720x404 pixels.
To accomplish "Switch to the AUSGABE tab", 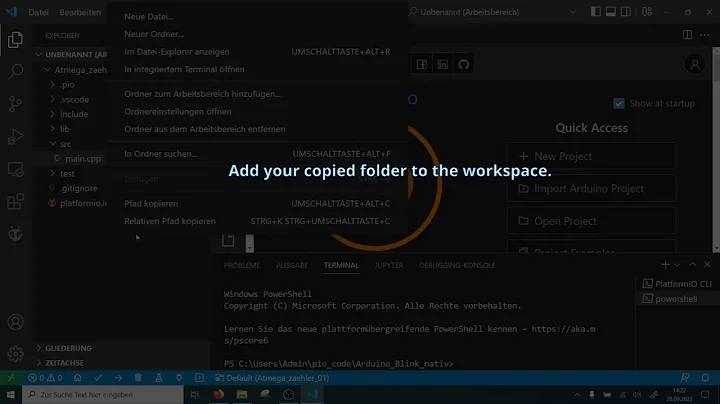I will pyautogui.click(x=292, y=265).
